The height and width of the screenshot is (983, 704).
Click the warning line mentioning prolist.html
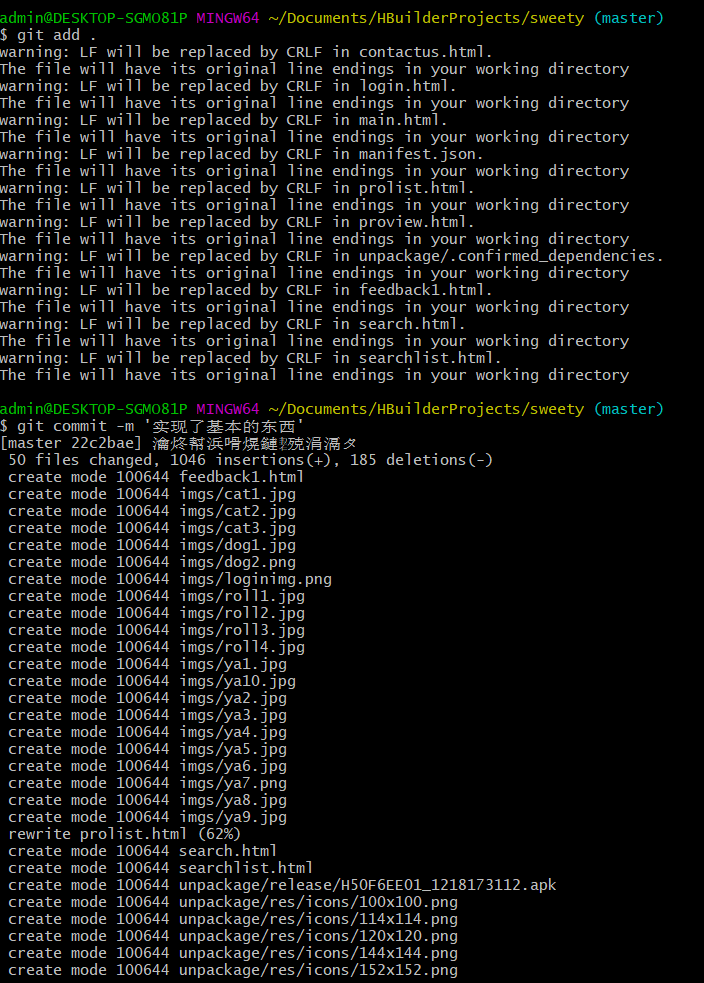[238, 187]
